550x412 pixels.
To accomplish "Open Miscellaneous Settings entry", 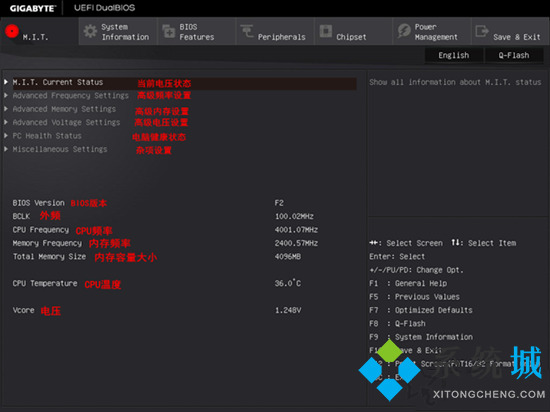I will tap(60, 149).
